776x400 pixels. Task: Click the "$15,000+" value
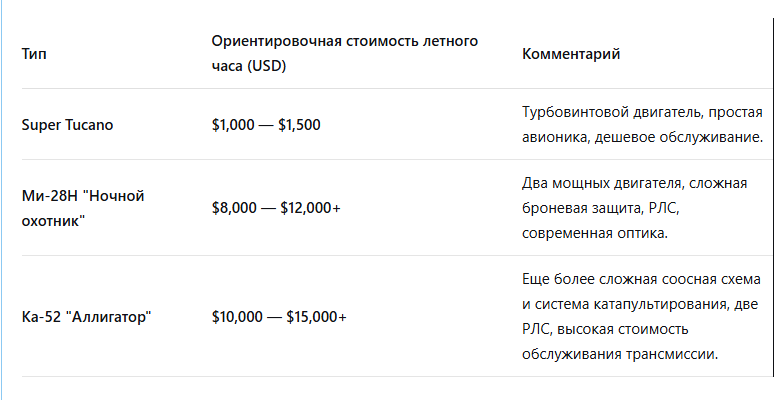(316, 316)
